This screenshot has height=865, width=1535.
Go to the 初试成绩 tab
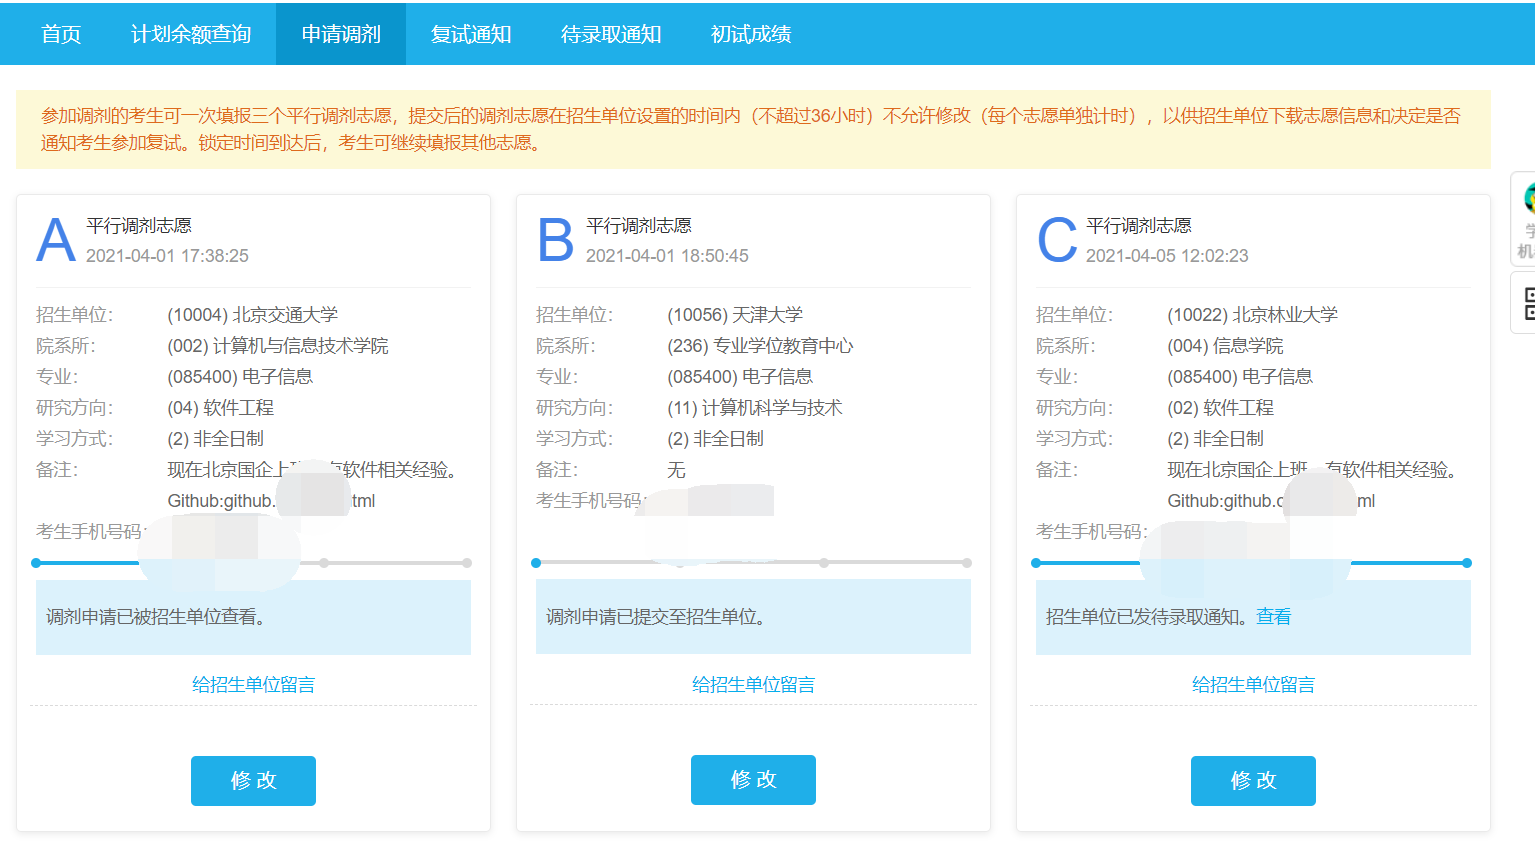(751, 34)
